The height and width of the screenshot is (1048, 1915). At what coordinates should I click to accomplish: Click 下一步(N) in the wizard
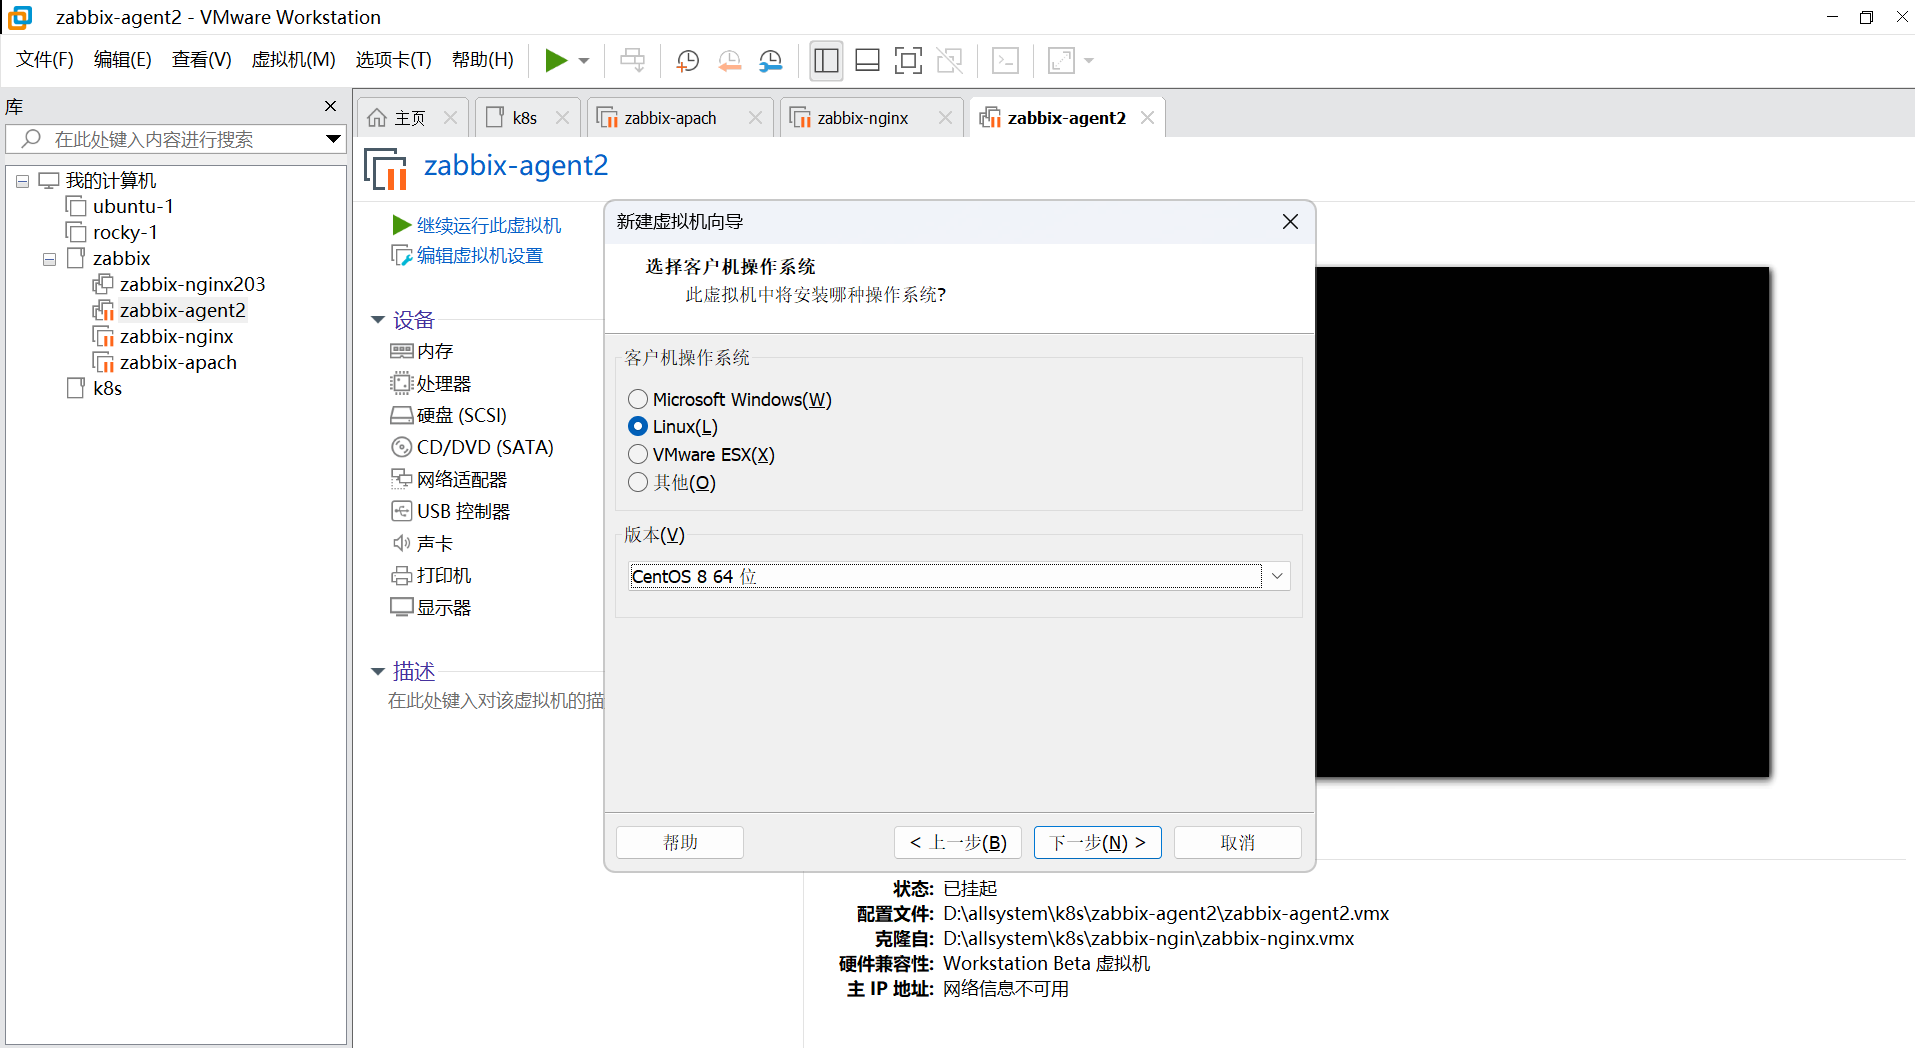click(x=1097, y=842)
